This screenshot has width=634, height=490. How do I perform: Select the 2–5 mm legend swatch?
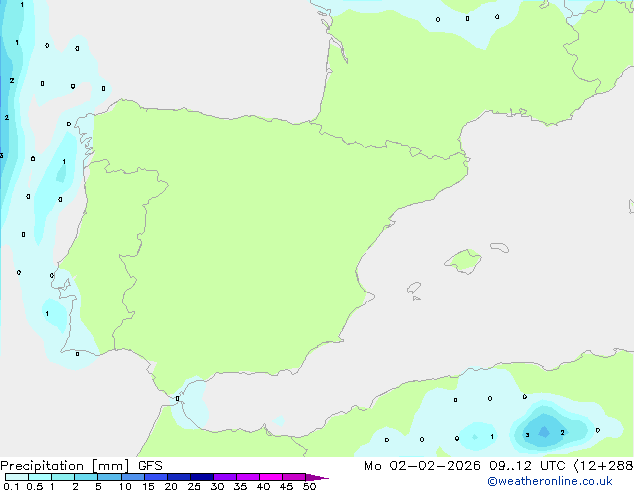pyautogui.click(x=86, y=477)
